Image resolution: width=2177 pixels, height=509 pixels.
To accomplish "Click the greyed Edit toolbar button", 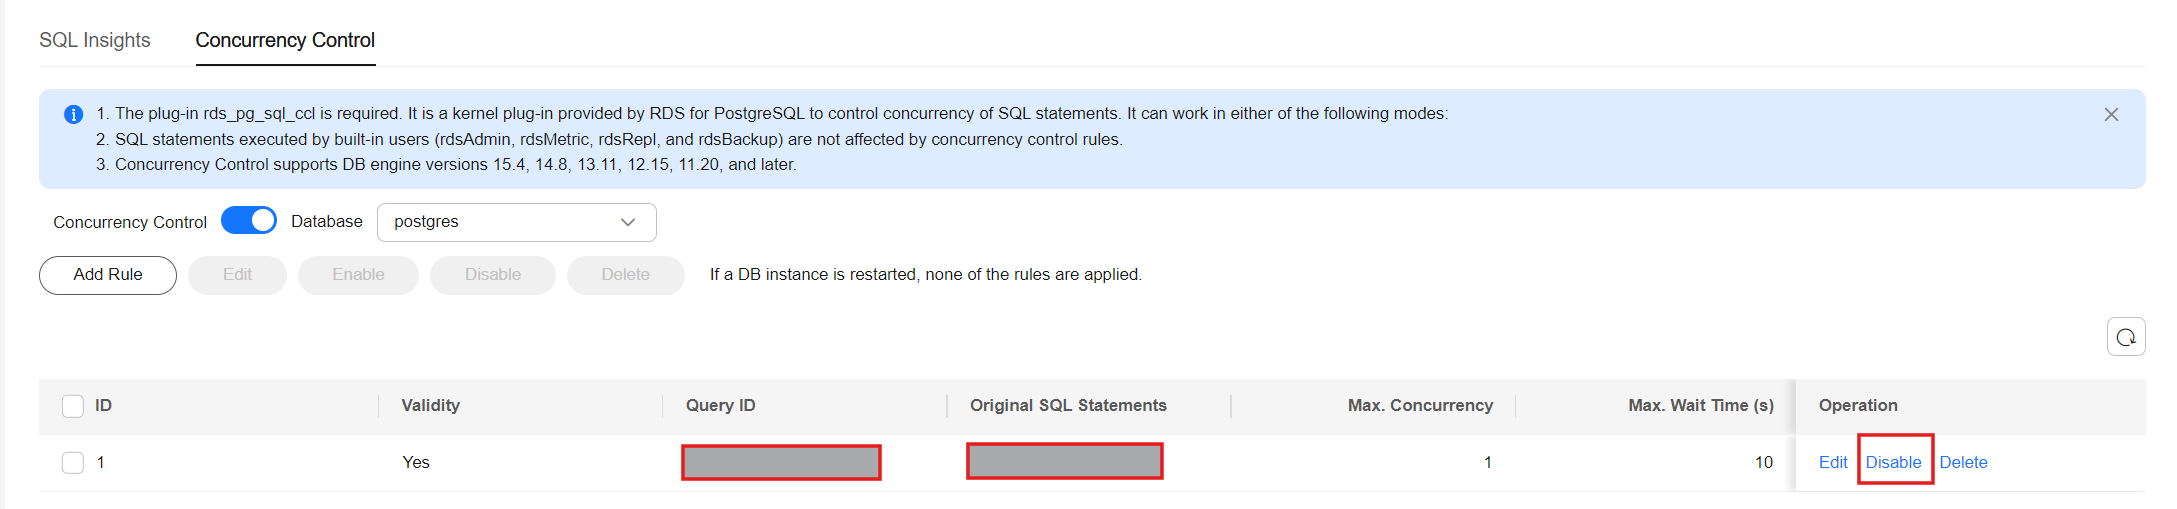I will click(x=237, y=275).
